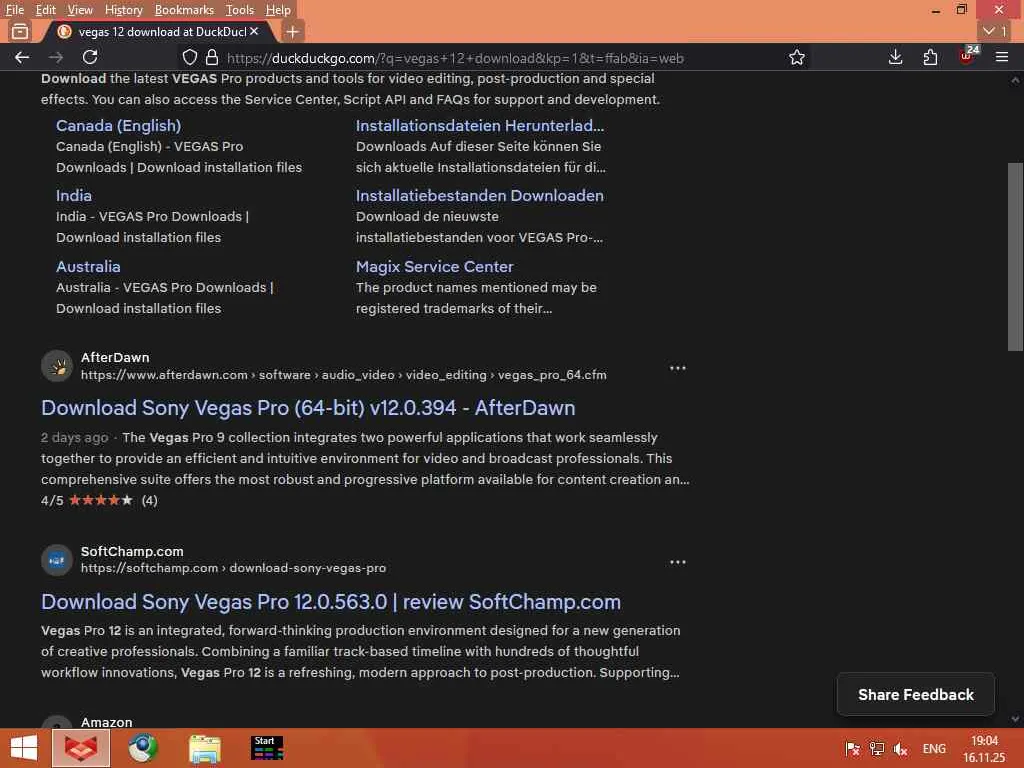Open the History menu

(x=123, y=10)
